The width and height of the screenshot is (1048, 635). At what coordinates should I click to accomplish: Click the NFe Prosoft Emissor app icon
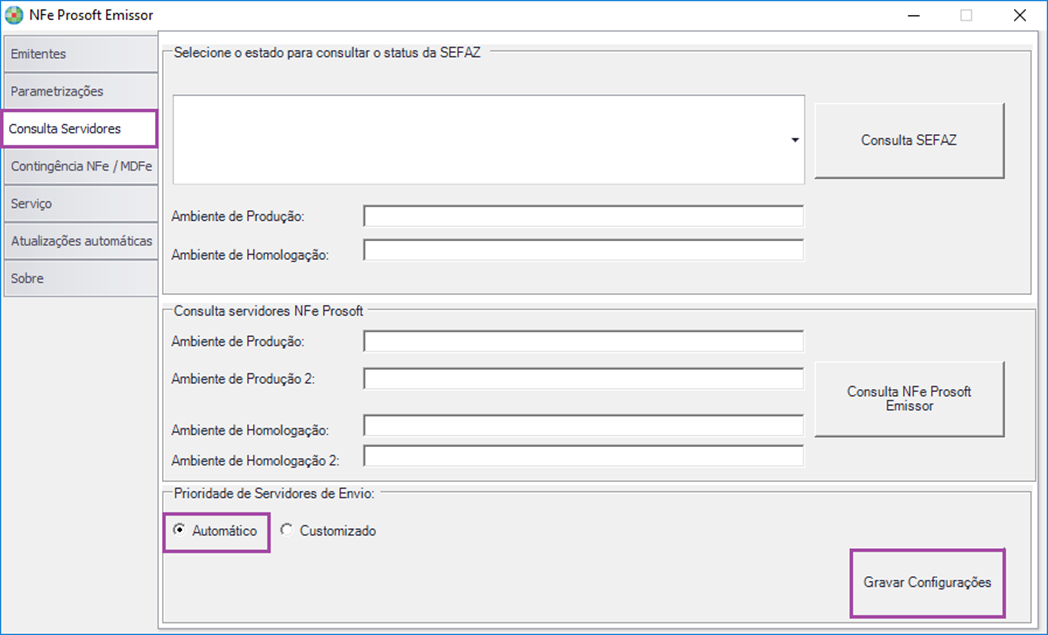(13, 15)
